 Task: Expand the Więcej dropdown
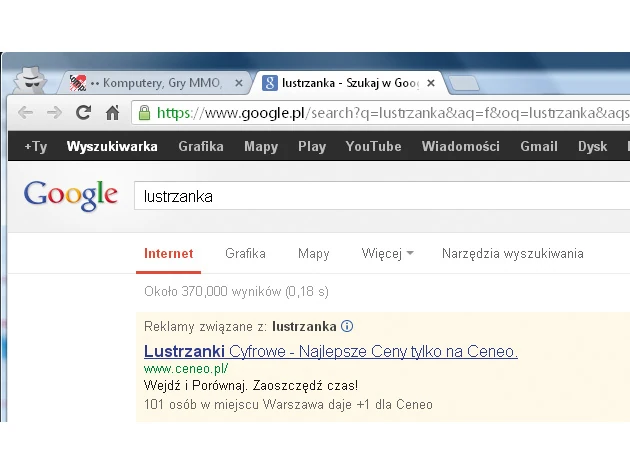(387, 254)
